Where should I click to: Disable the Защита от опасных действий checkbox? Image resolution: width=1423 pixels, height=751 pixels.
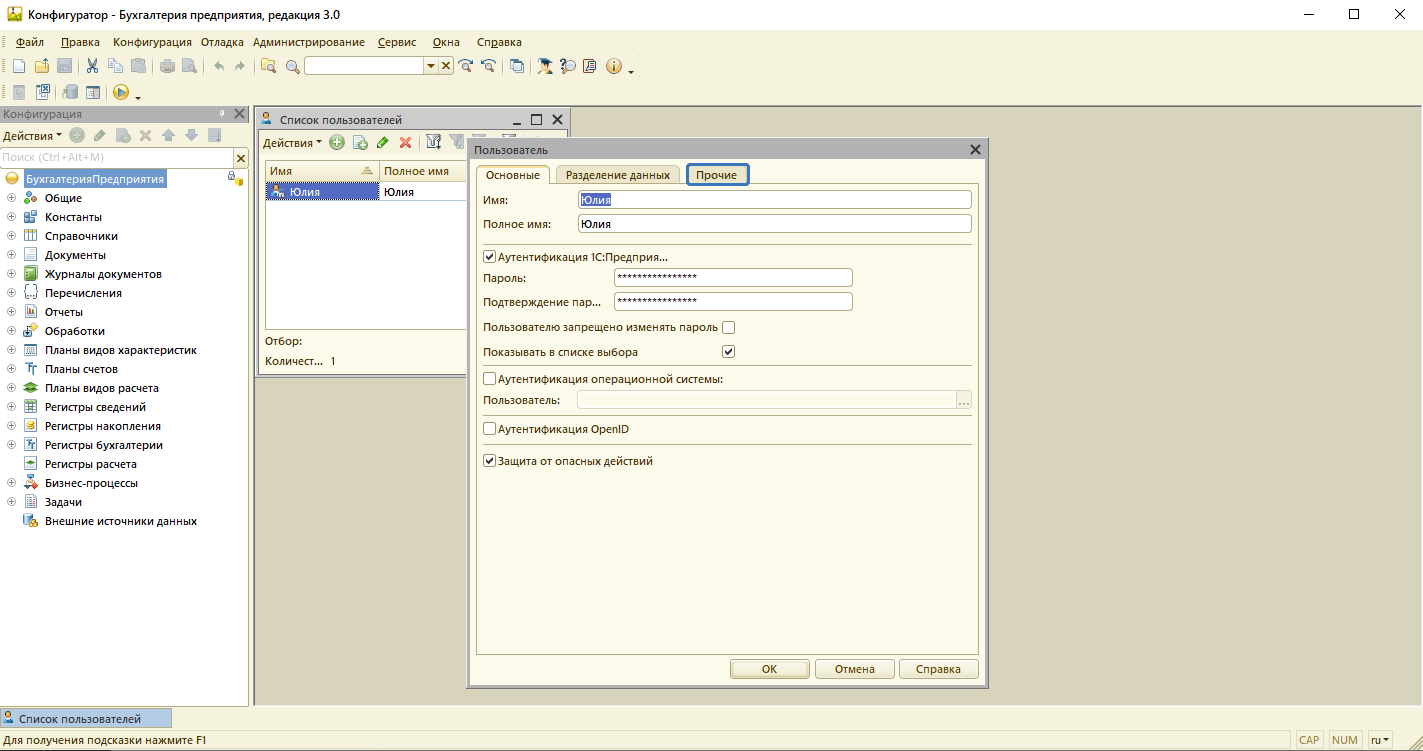490,461
